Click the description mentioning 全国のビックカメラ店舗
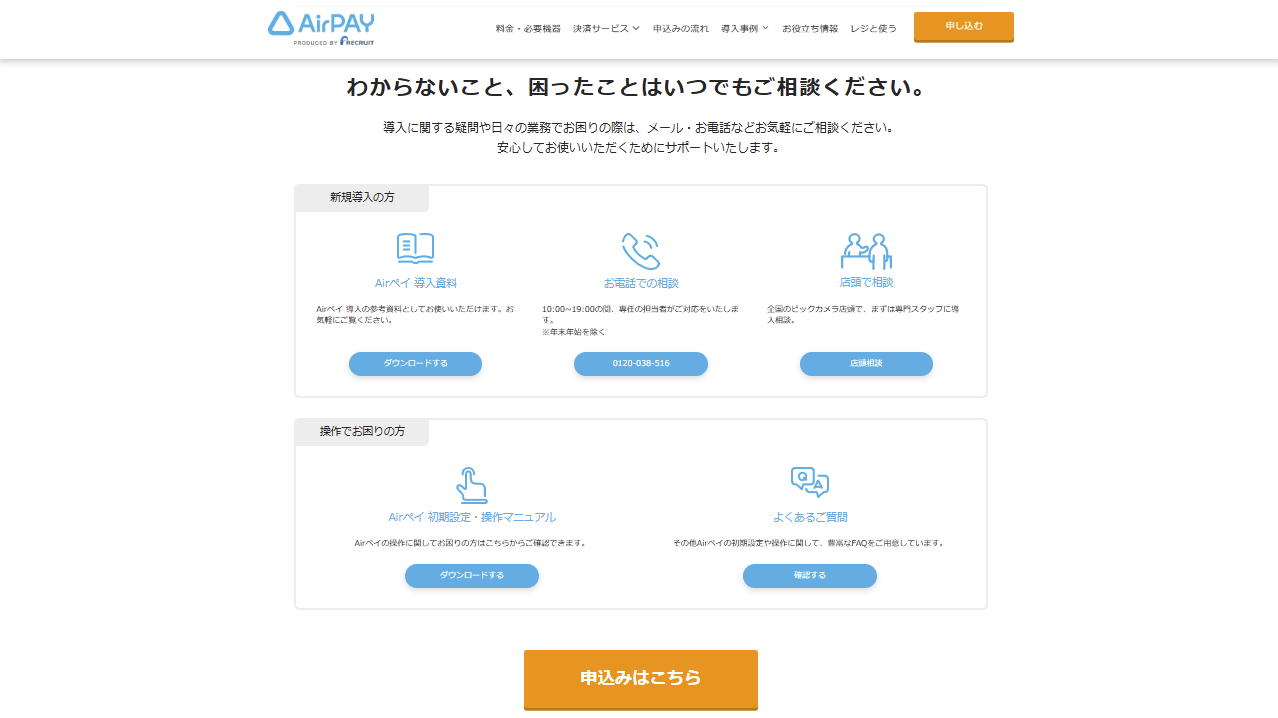 pyautogui.click(x=865, y=314)
